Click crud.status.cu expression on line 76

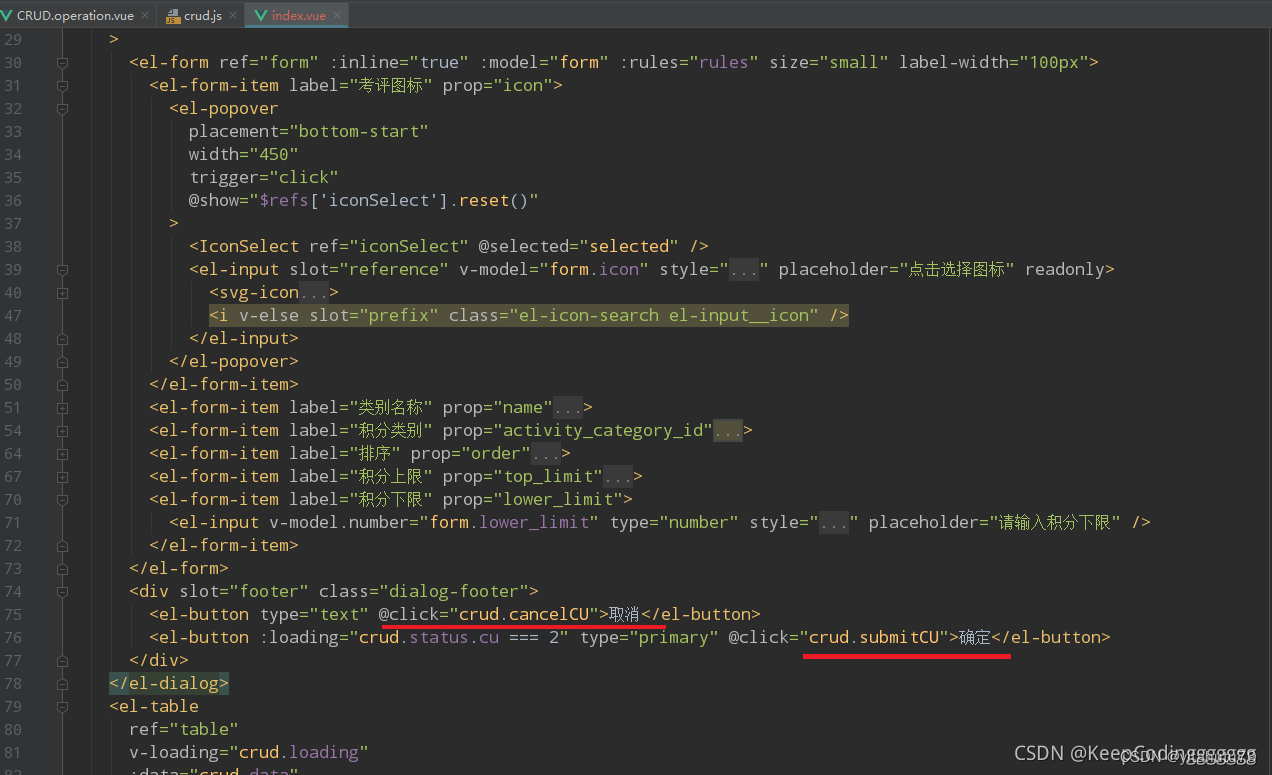429,637
